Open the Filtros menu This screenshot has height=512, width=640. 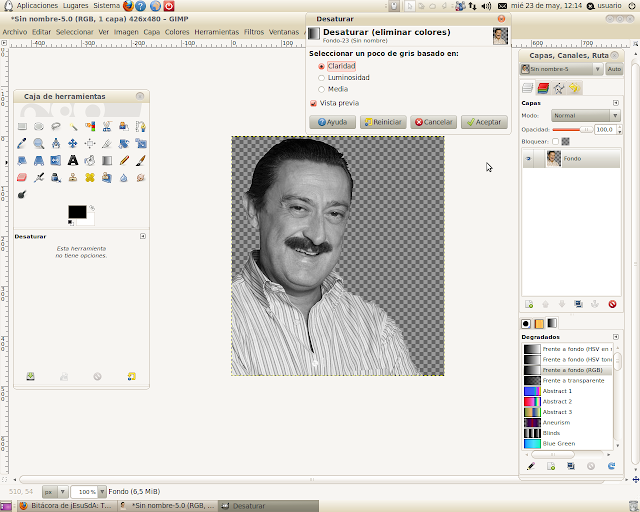click(x=253, y=32)
